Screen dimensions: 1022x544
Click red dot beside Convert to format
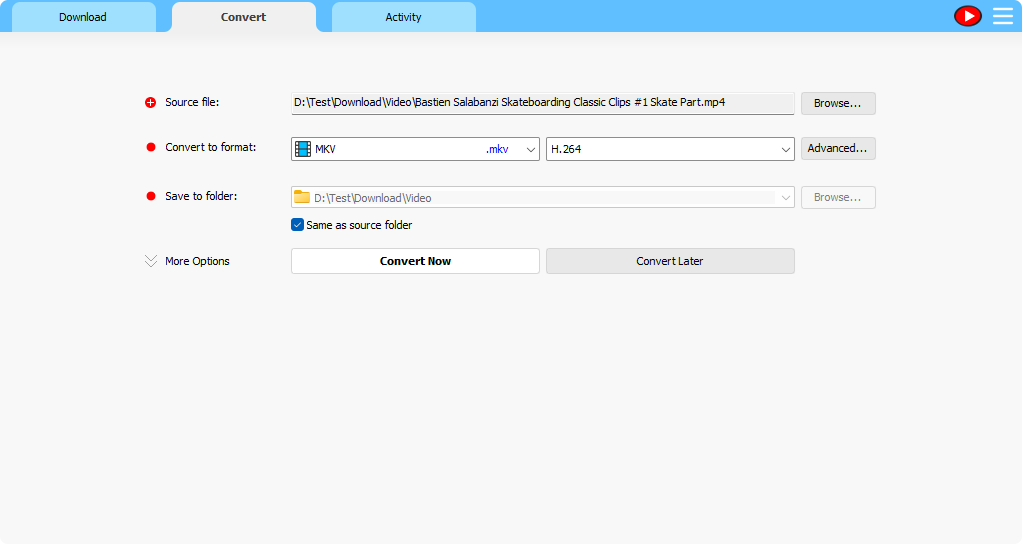(151, 148)
